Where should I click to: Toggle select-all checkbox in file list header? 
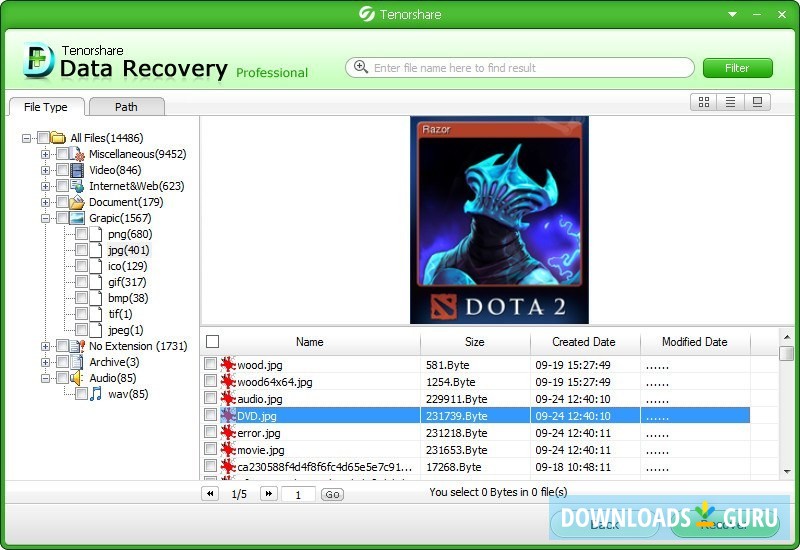[x=212, y=341]
